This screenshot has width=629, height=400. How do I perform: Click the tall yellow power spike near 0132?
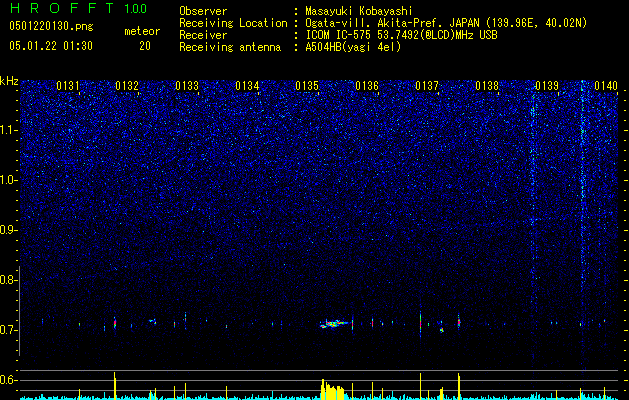(x=115, y=386)
